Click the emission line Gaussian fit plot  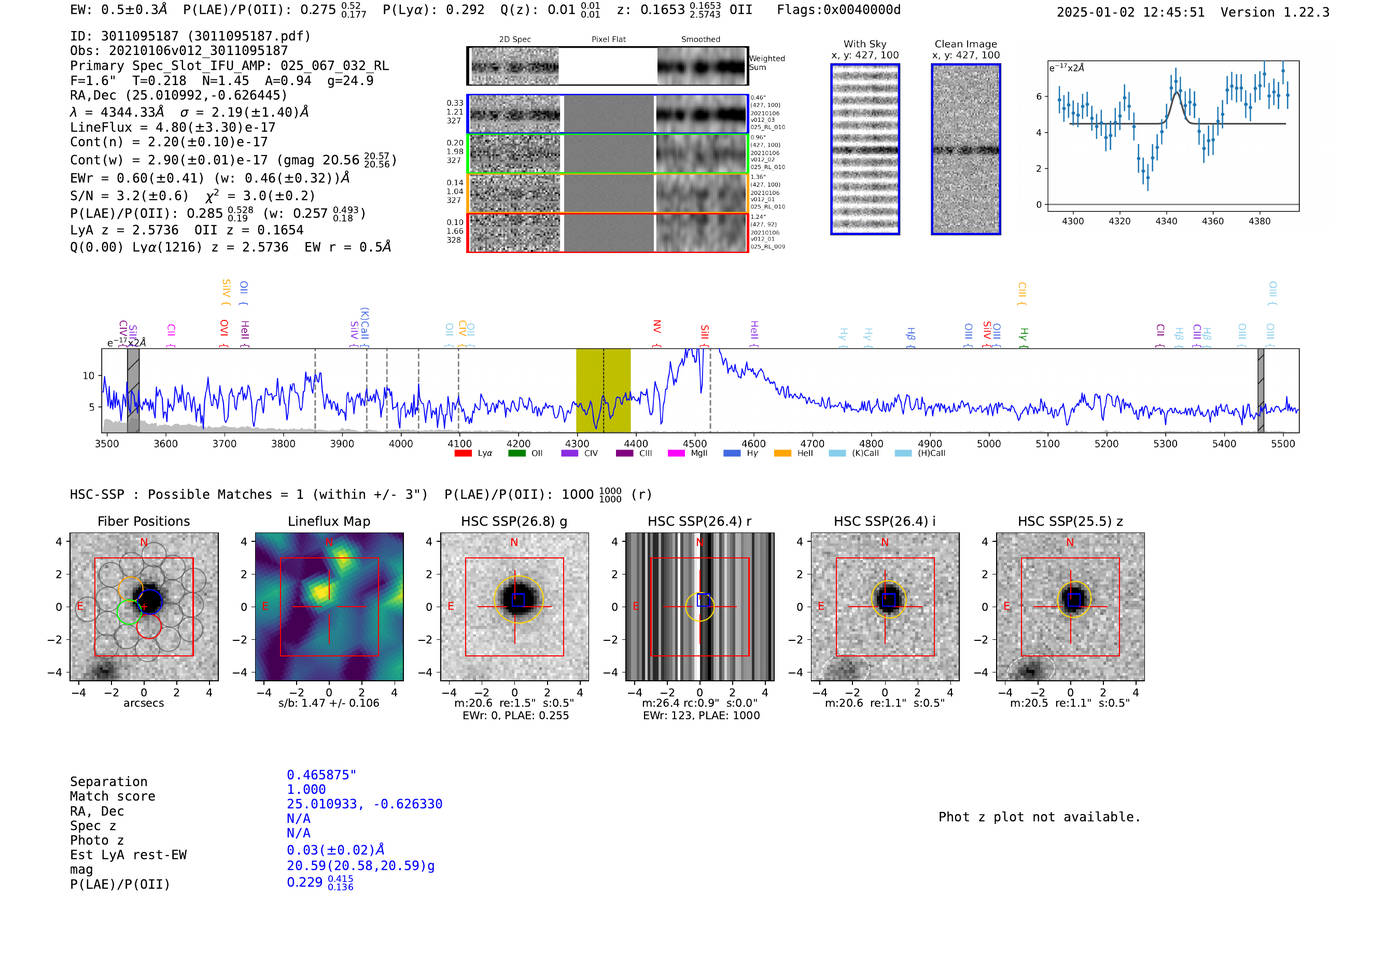tap(1173, 136)
